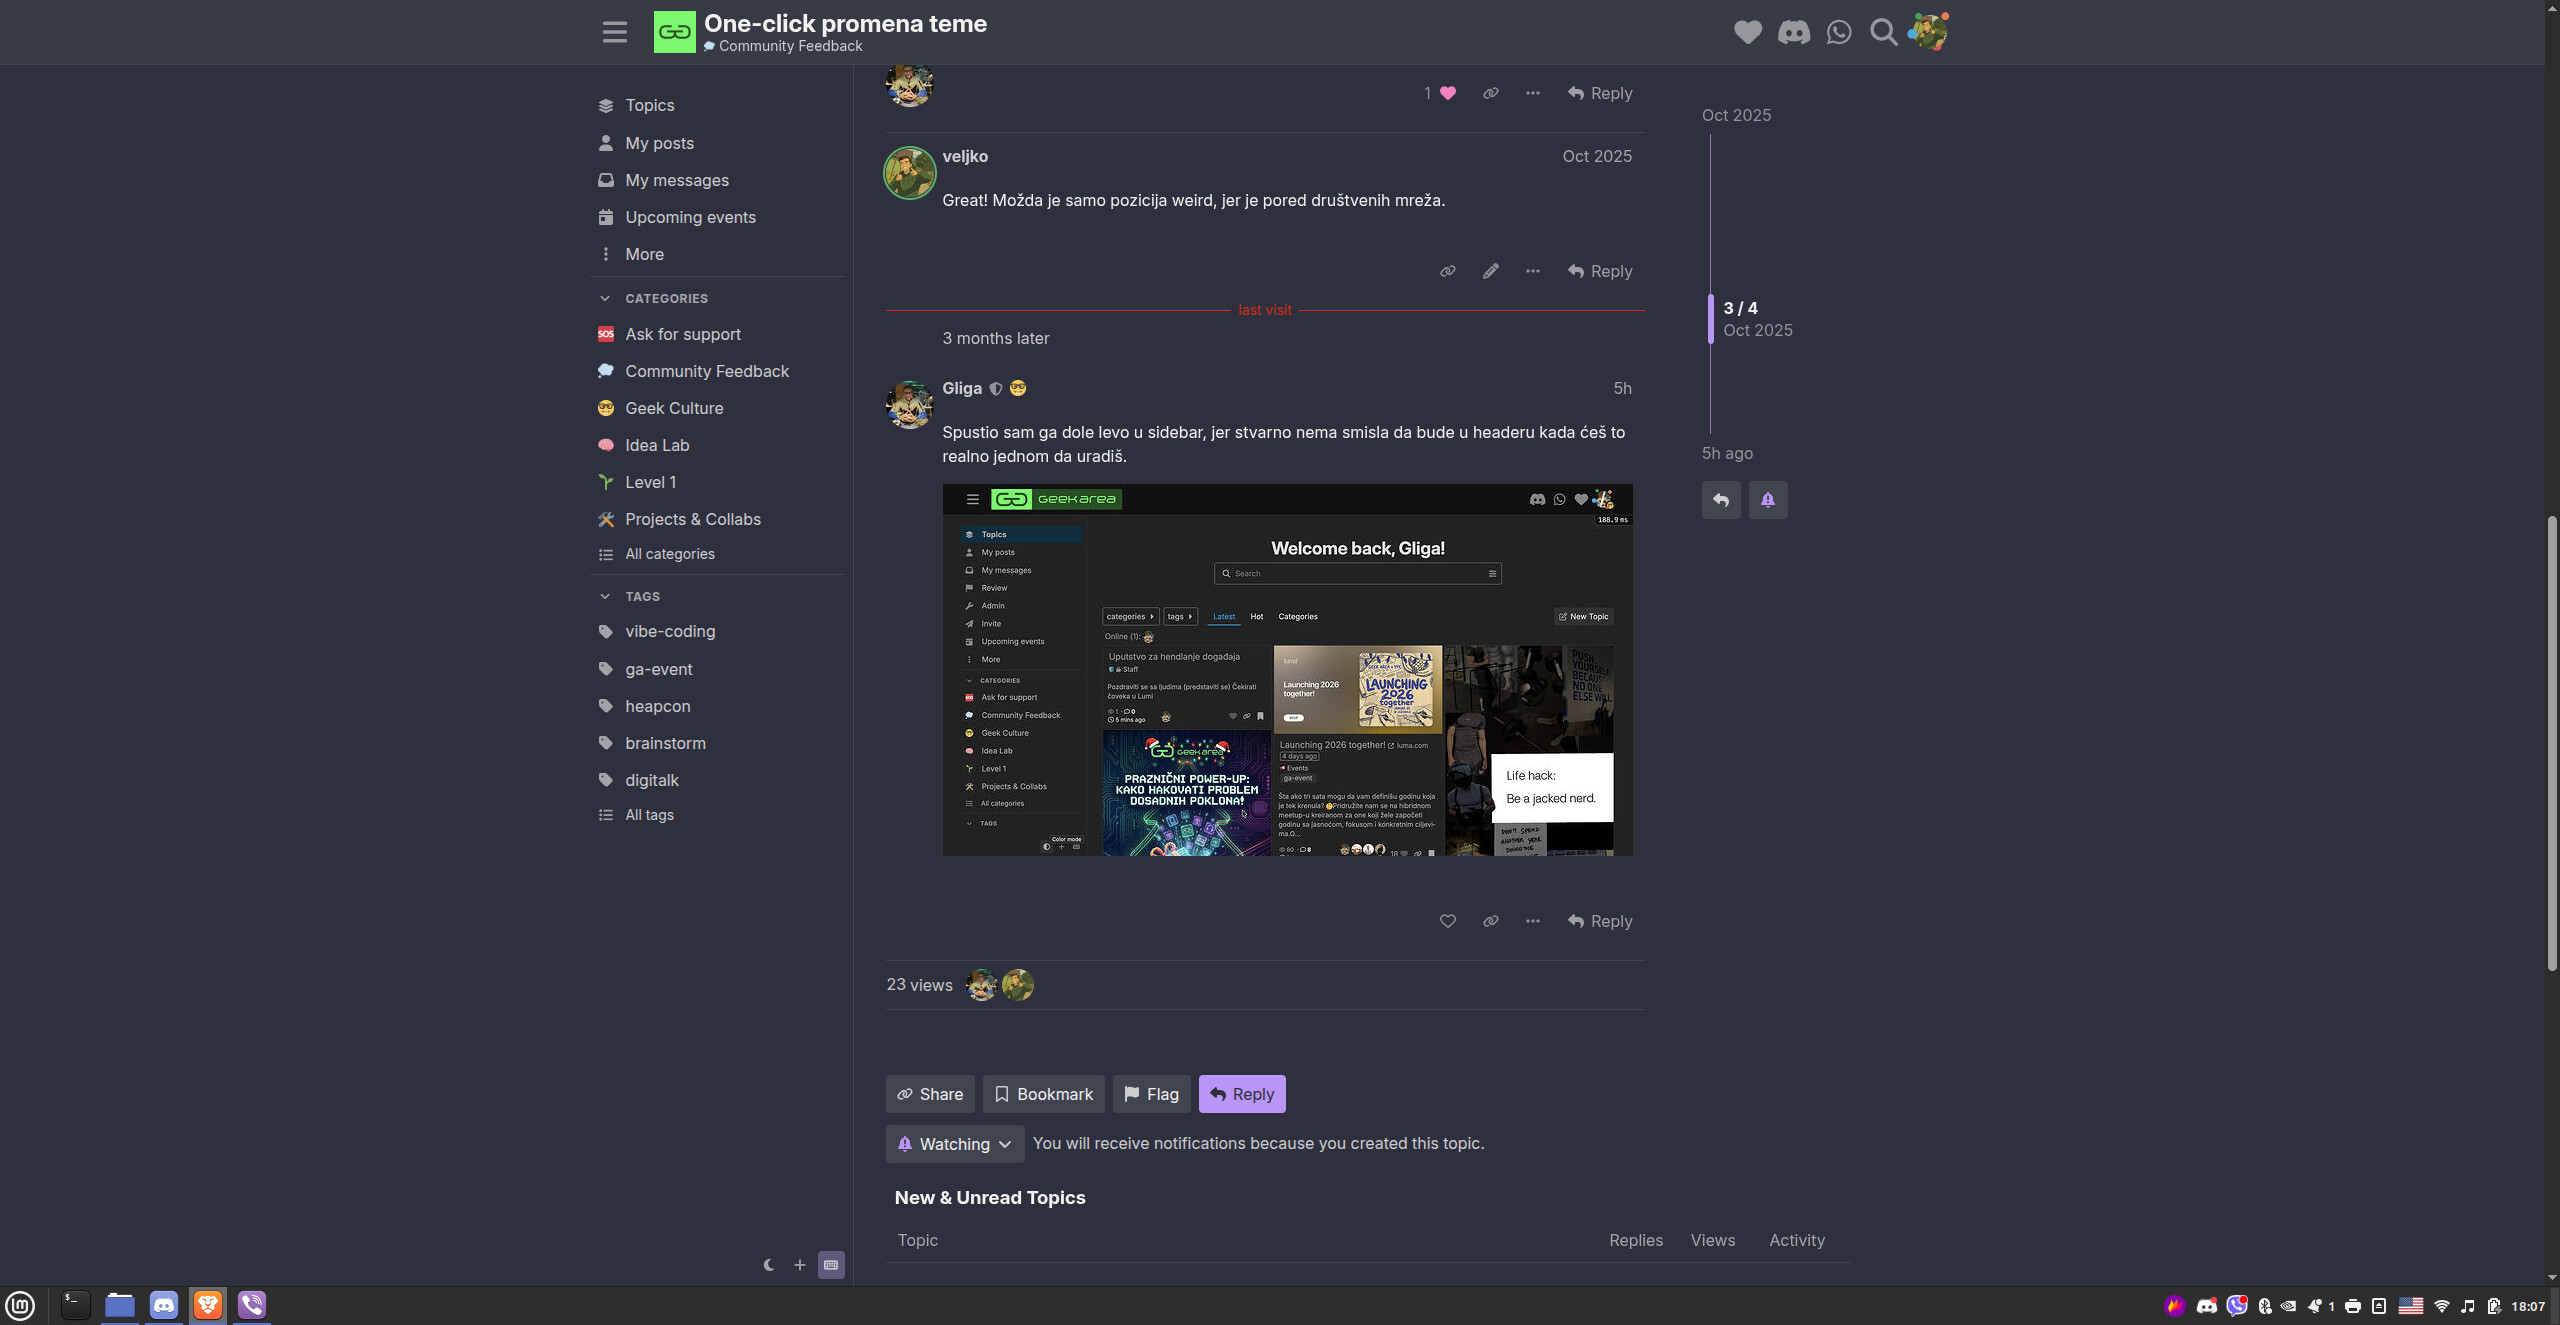This screenshot has height=1325, width=2560.
Task: Open the hamburger sidebar menu
Action: tap(614, 32)
